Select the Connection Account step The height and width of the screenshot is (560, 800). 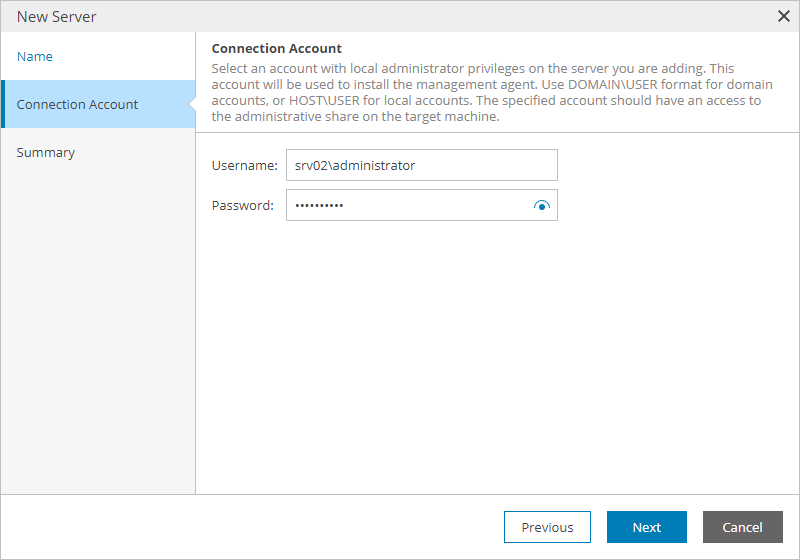pyautogui.click(x=77, y=104)
